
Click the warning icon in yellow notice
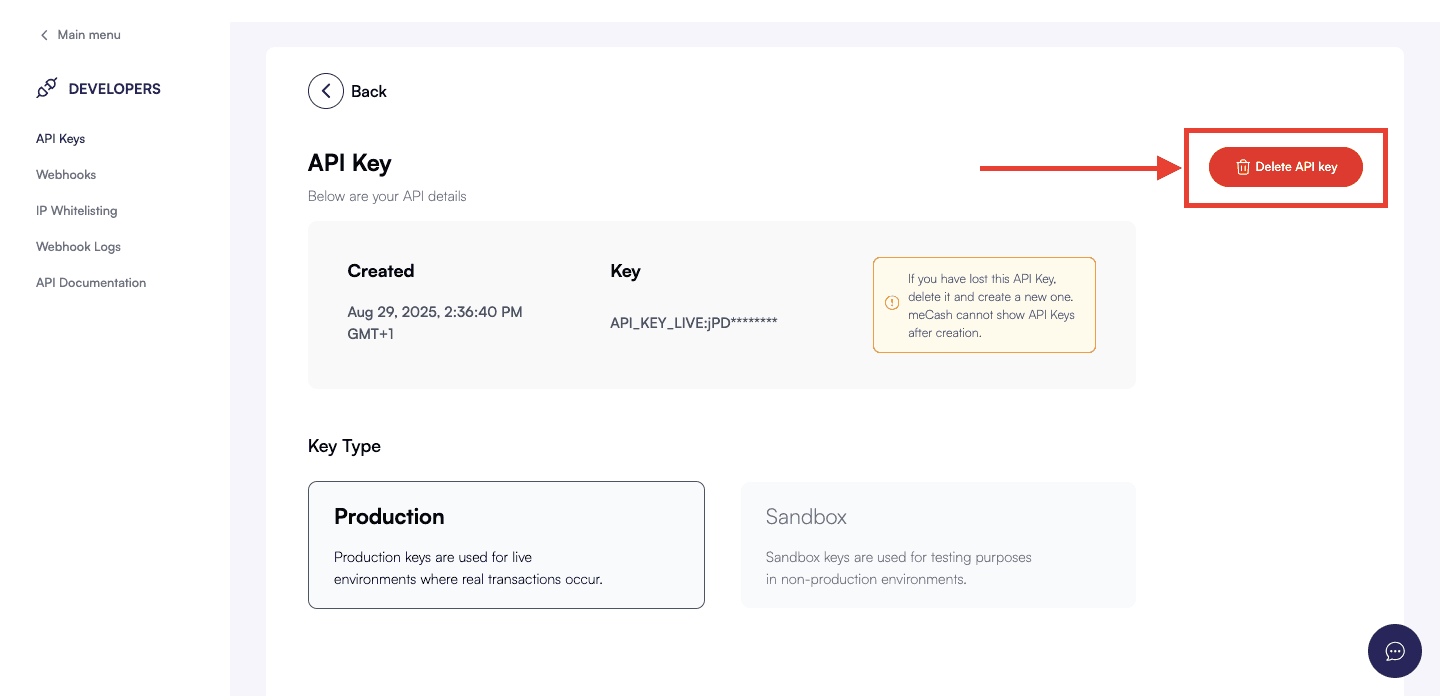892,303
